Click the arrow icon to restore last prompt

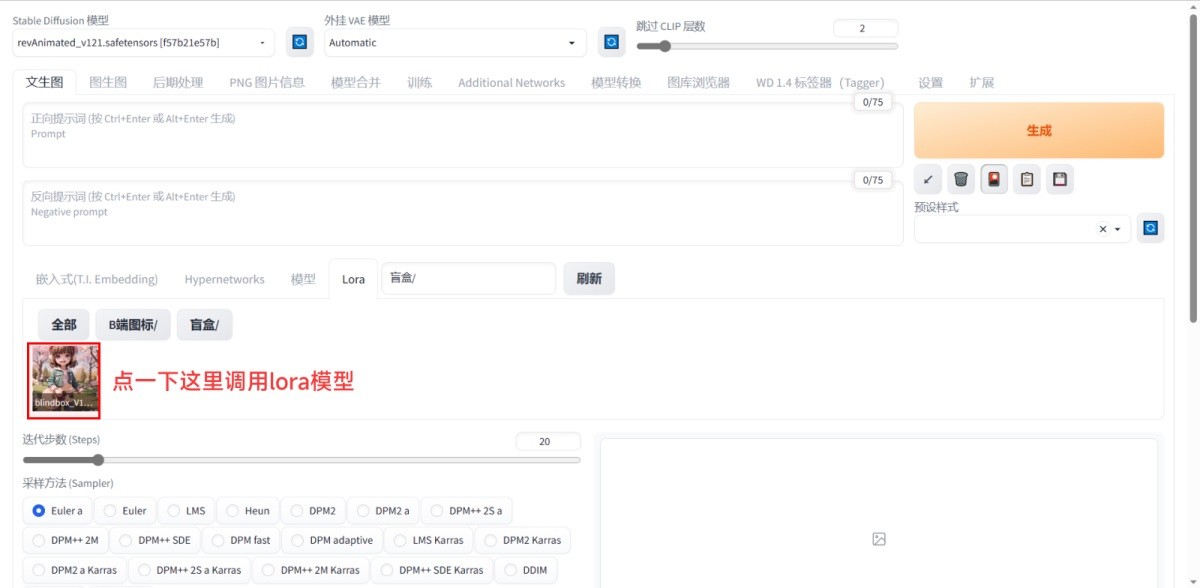point(927,179)
